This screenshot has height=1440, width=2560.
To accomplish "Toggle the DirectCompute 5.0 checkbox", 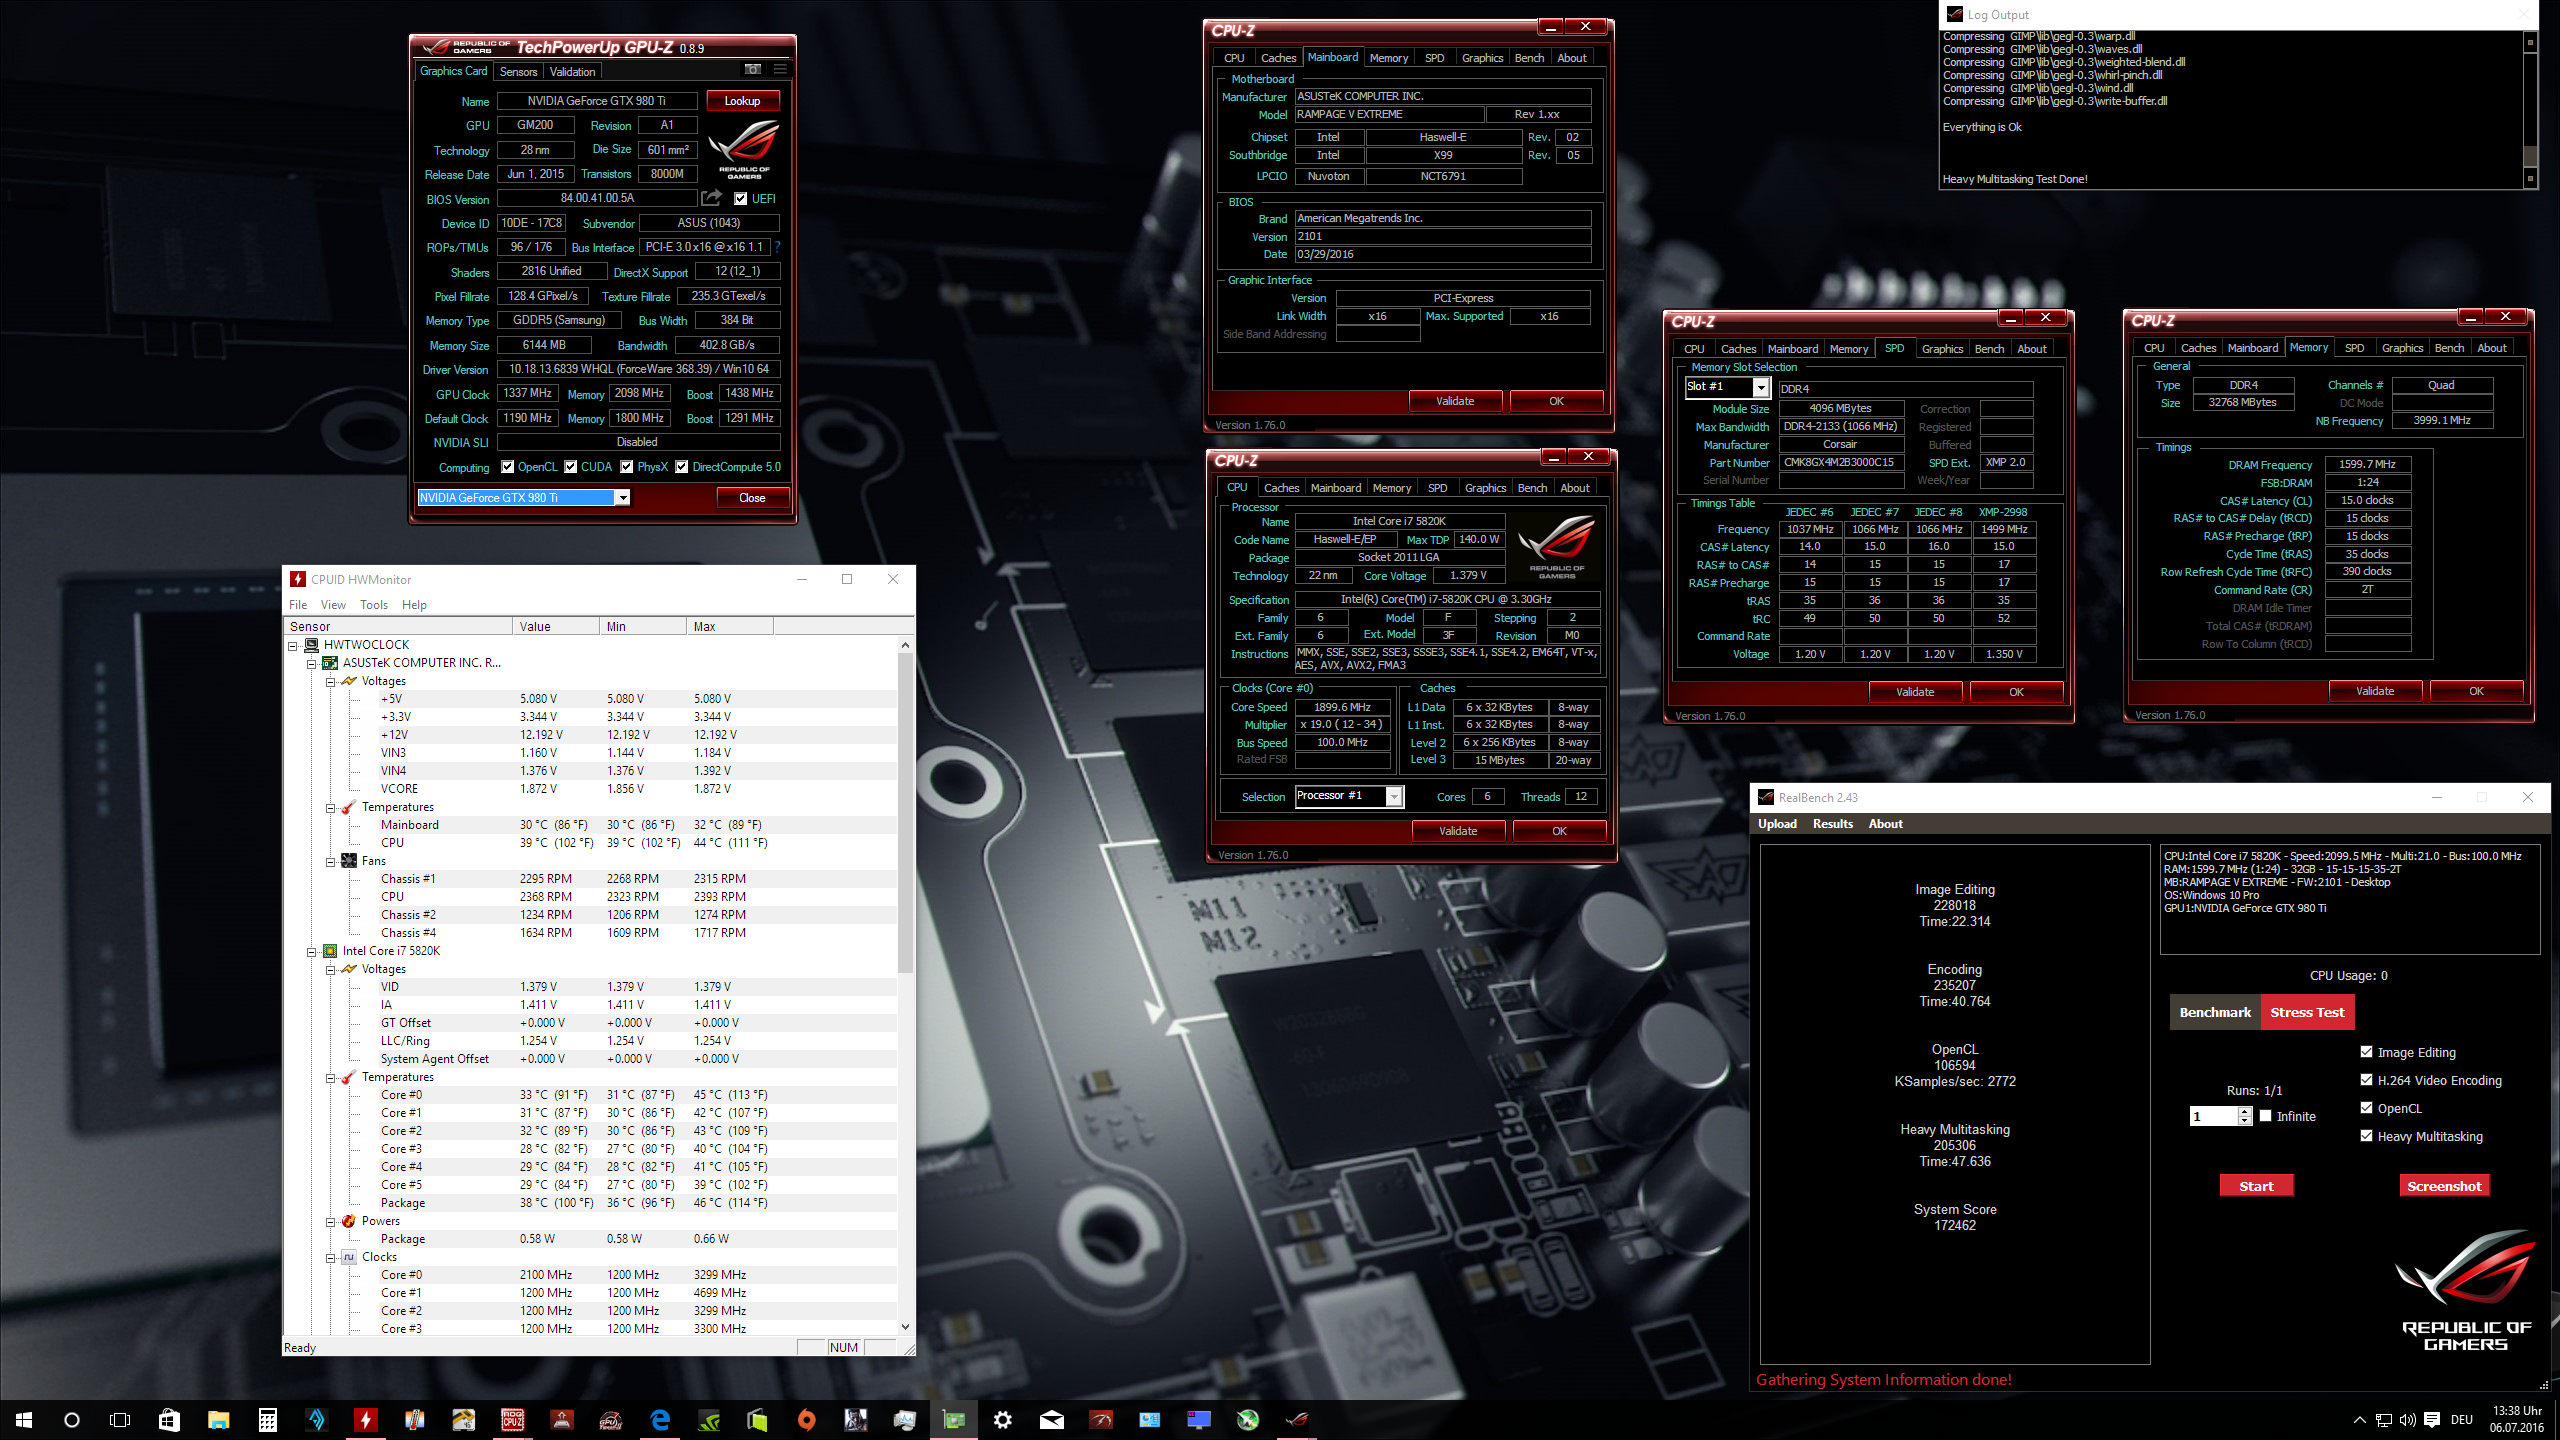I will [x=682, y=467].
